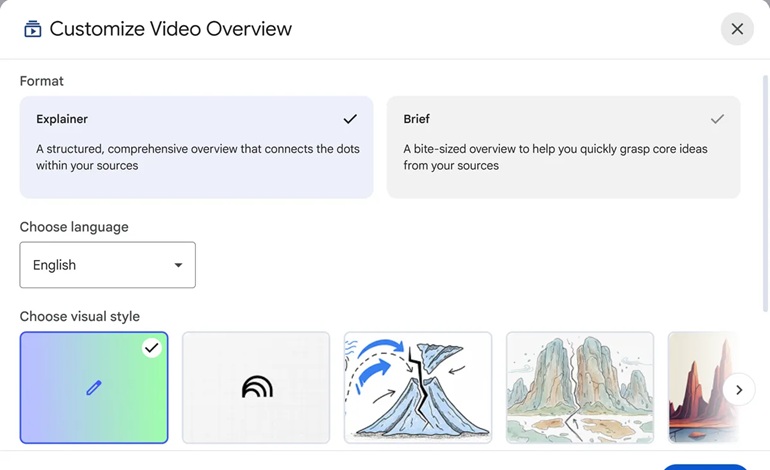Click the checkmark badge on the gradient style

[151, 348]
